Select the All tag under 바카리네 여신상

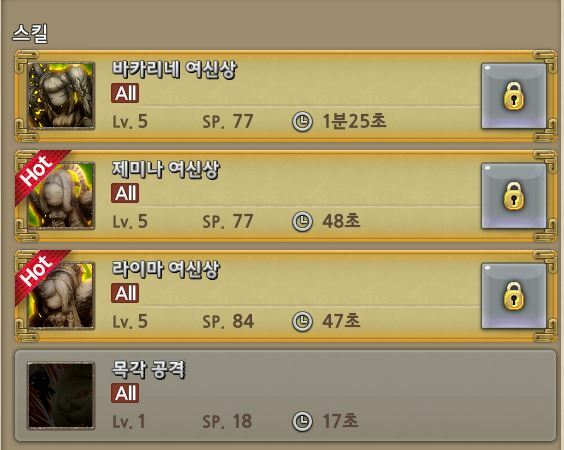pyautogui.click(x=125, y=93)
